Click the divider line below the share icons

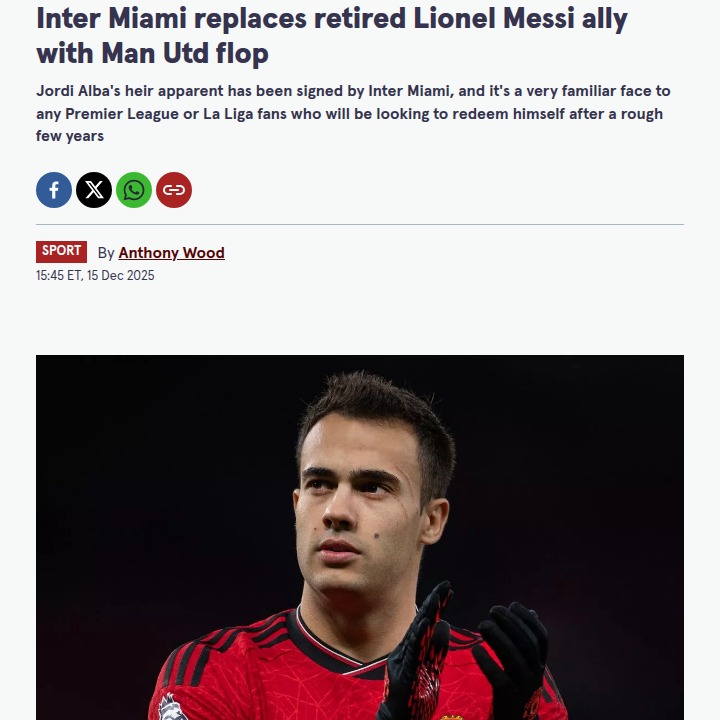360,224
